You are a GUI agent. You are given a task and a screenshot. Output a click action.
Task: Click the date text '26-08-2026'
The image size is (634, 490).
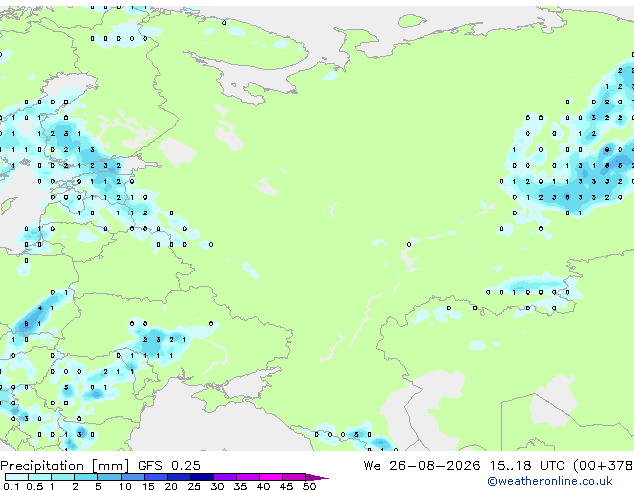click(435, 466)
